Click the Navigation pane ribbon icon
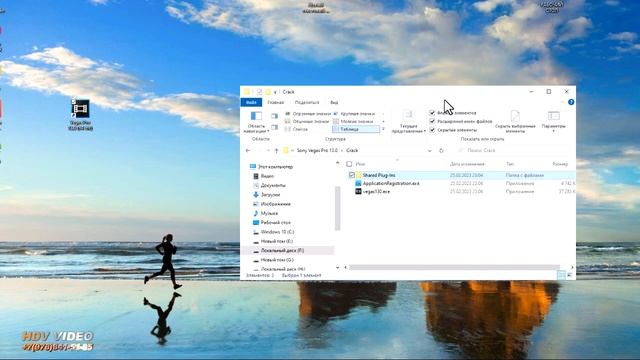The image size is (640, 360). coord(256,116)
